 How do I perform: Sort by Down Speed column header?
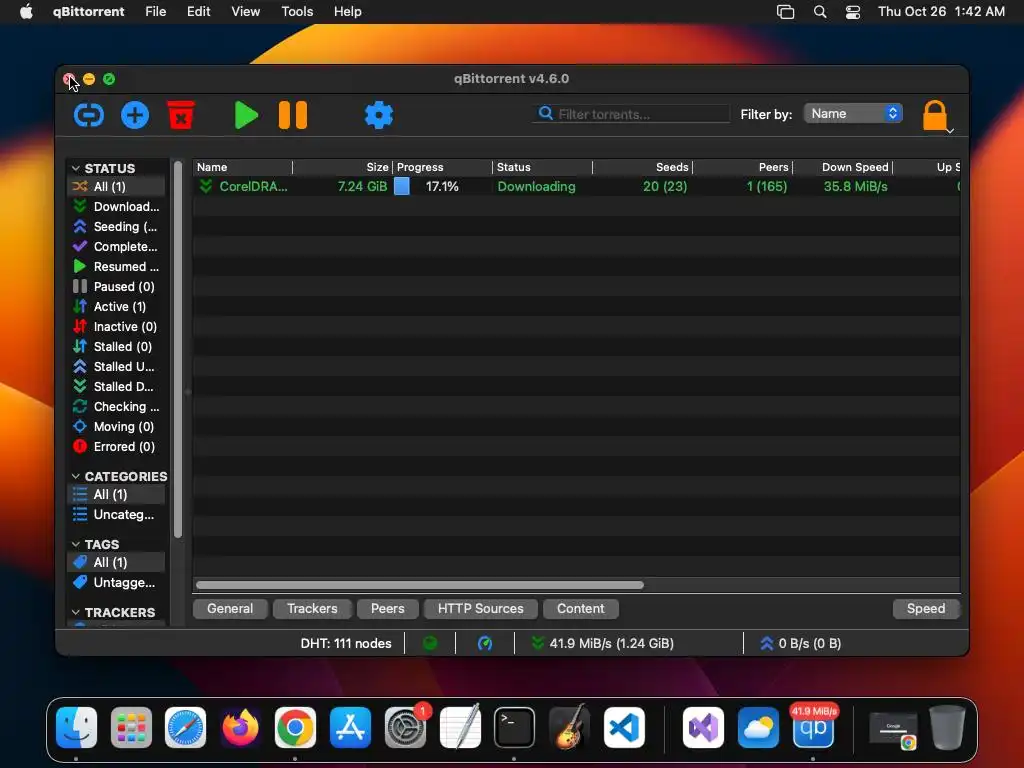[x=842, y=167]
